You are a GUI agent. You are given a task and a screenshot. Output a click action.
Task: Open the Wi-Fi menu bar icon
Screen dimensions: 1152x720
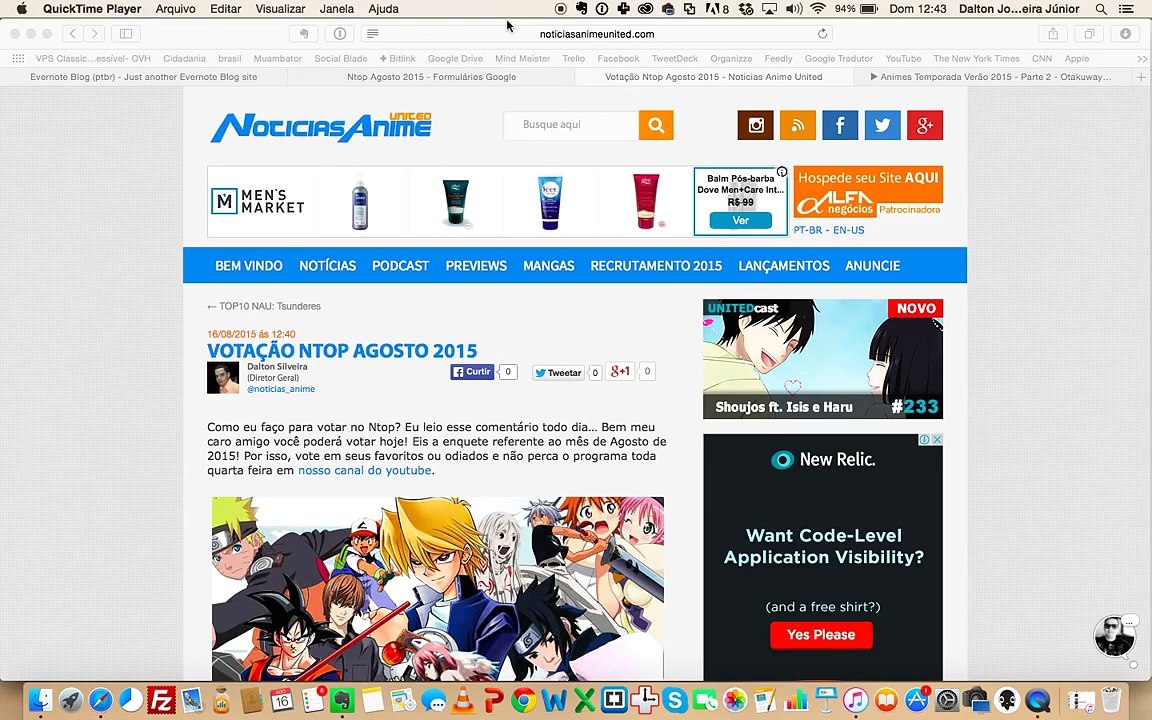coord(818,9)
